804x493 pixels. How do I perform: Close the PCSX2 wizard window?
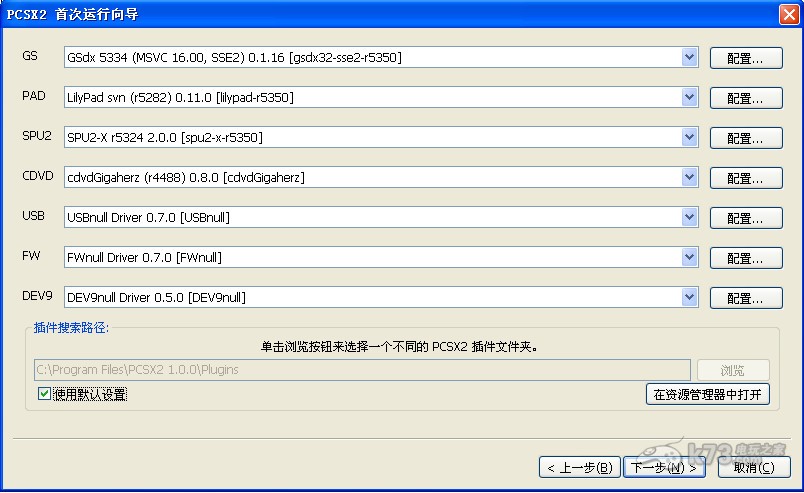(787, 13)
